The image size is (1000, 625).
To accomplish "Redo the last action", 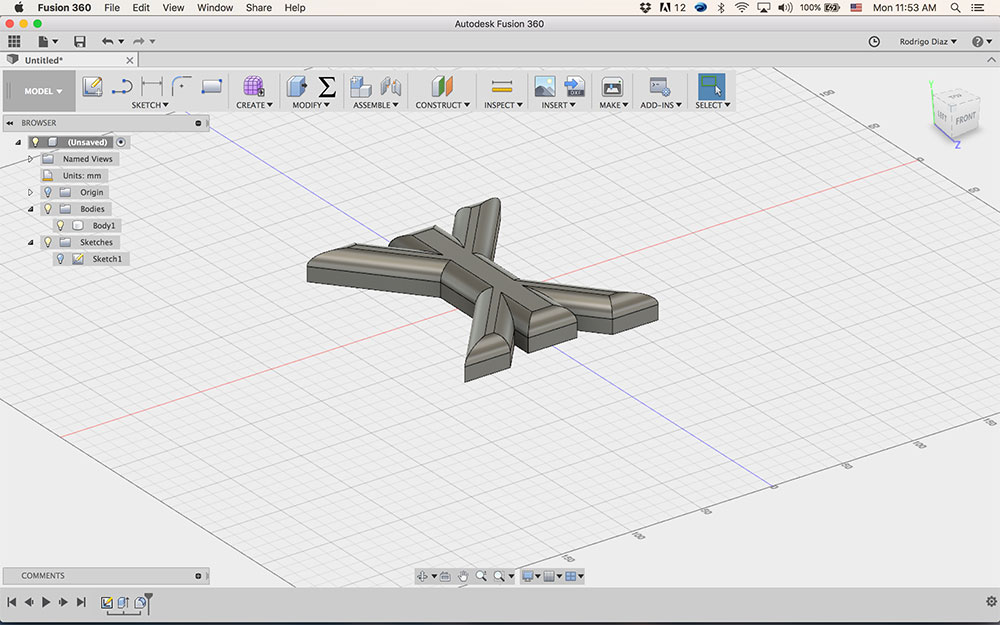I will pos(138,41).
